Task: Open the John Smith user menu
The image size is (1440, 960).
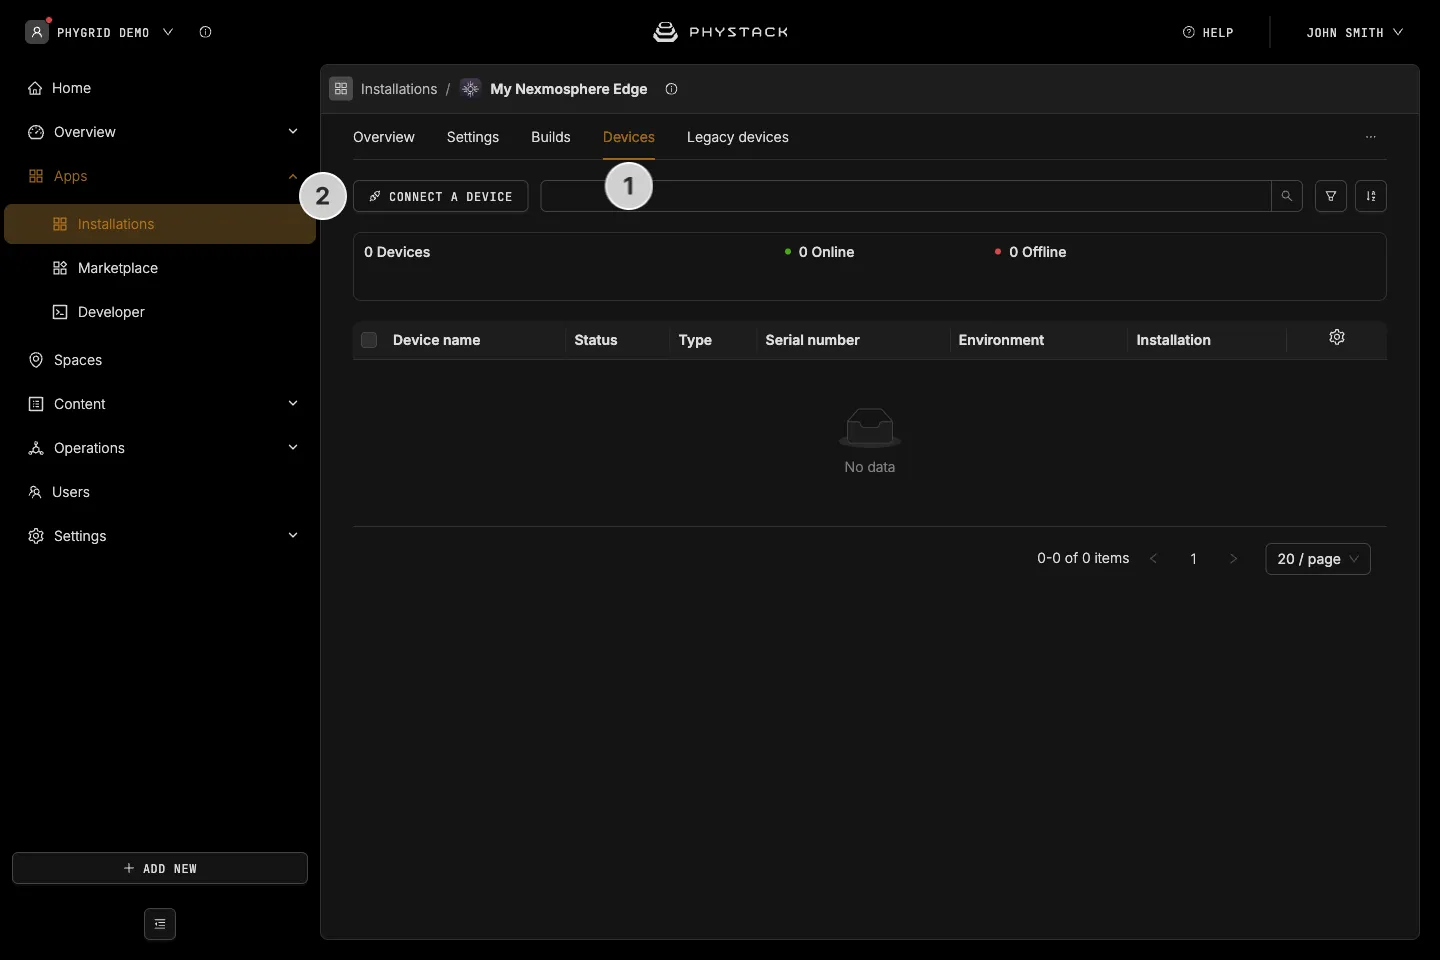Action: tap(1354, 32)
